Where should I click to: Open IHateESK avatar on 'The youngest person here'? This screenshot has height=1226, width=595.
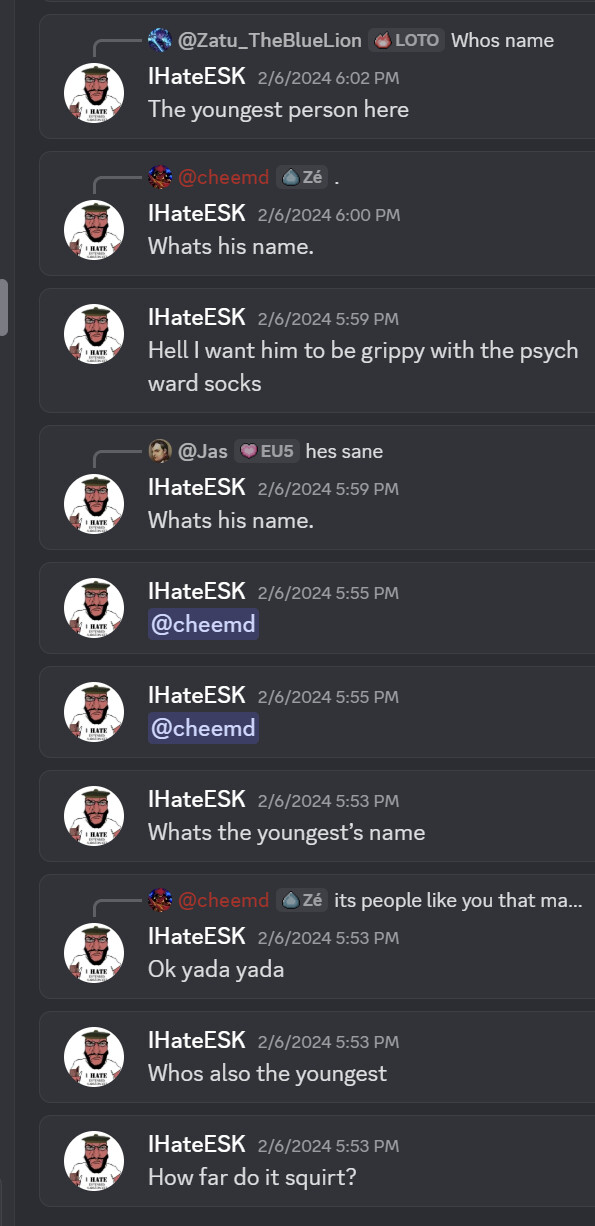(x=94, y=93)
